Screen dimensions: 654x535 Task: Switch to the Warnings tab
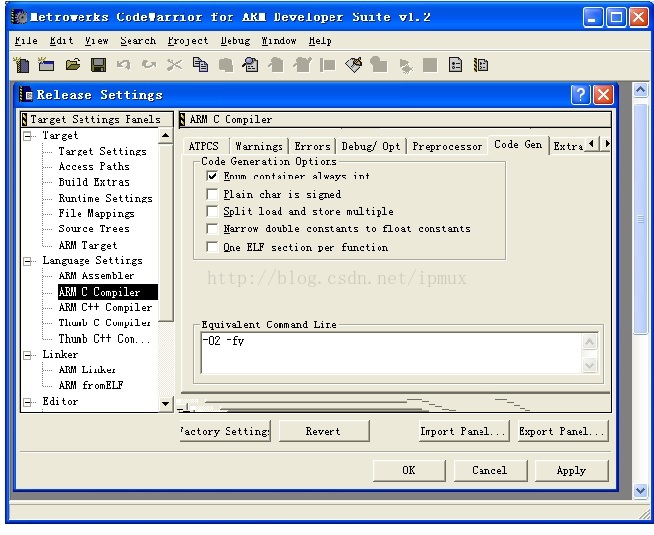pos(259,146)
